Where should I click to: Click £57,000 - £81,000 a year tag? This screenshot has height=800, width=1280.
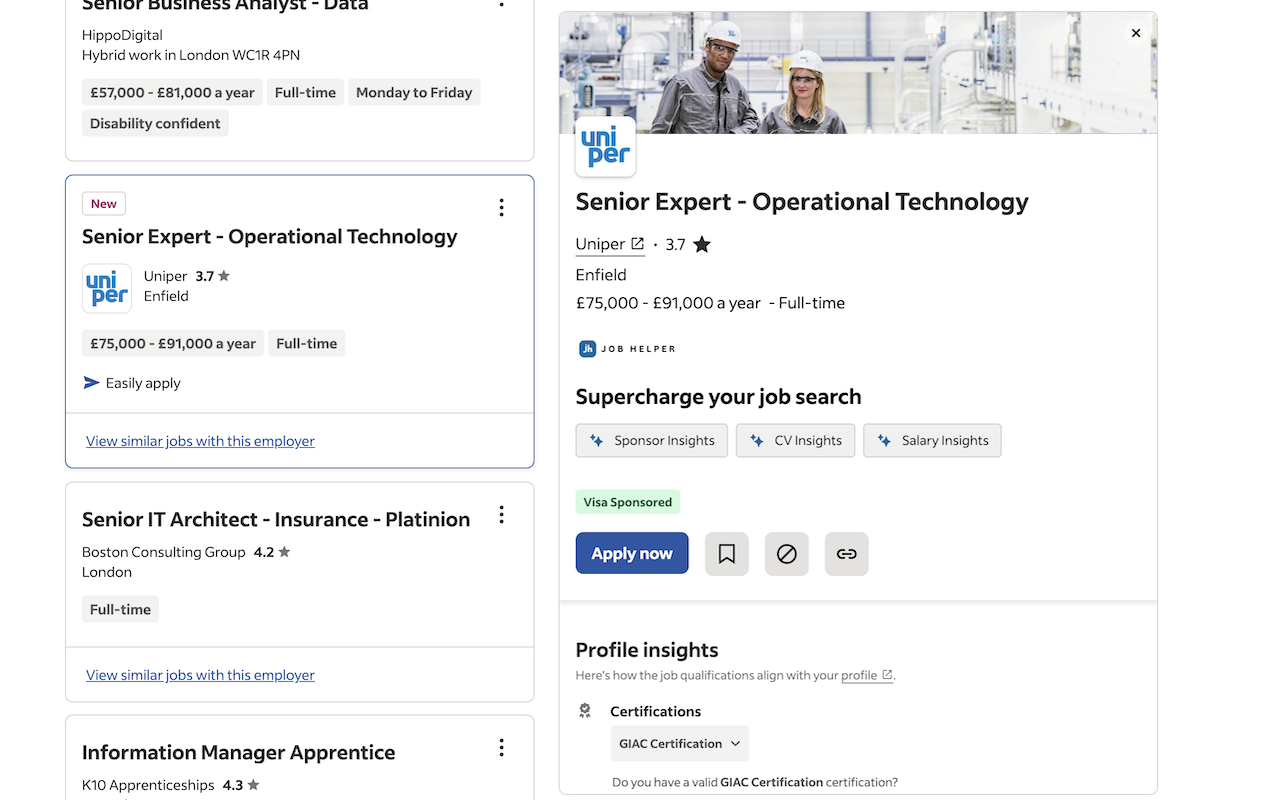click(172, 93)
